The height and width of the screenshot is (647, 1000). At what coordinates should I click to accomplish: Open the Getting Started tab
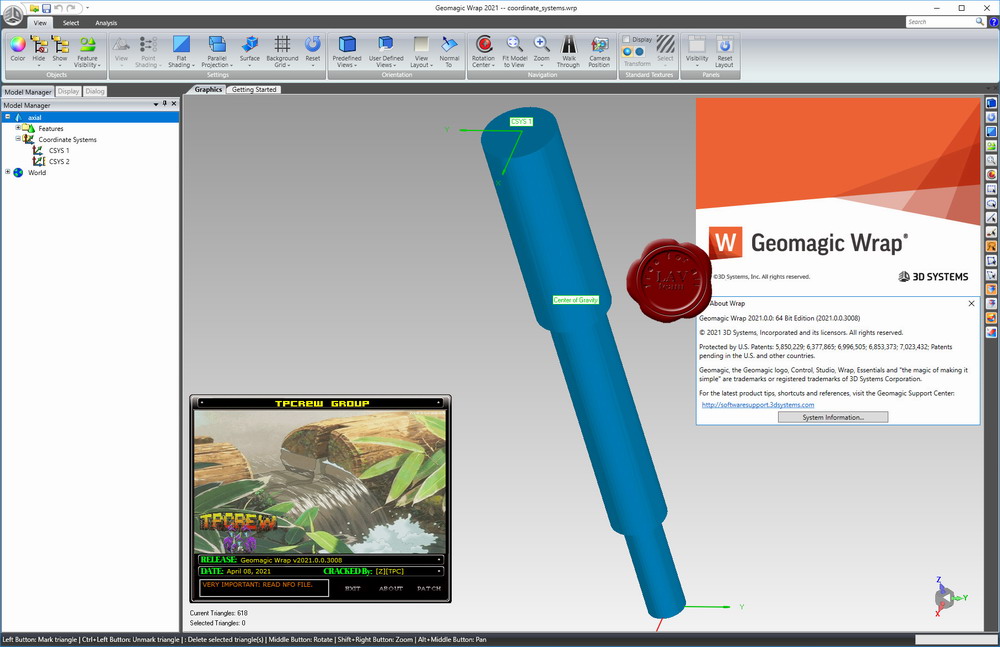254,89
